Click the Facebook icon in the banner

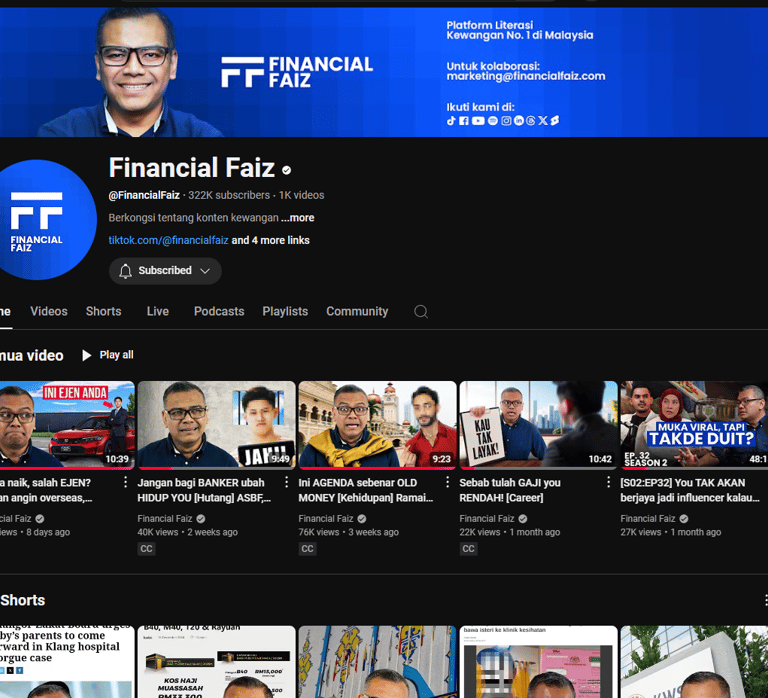(464, 120)
